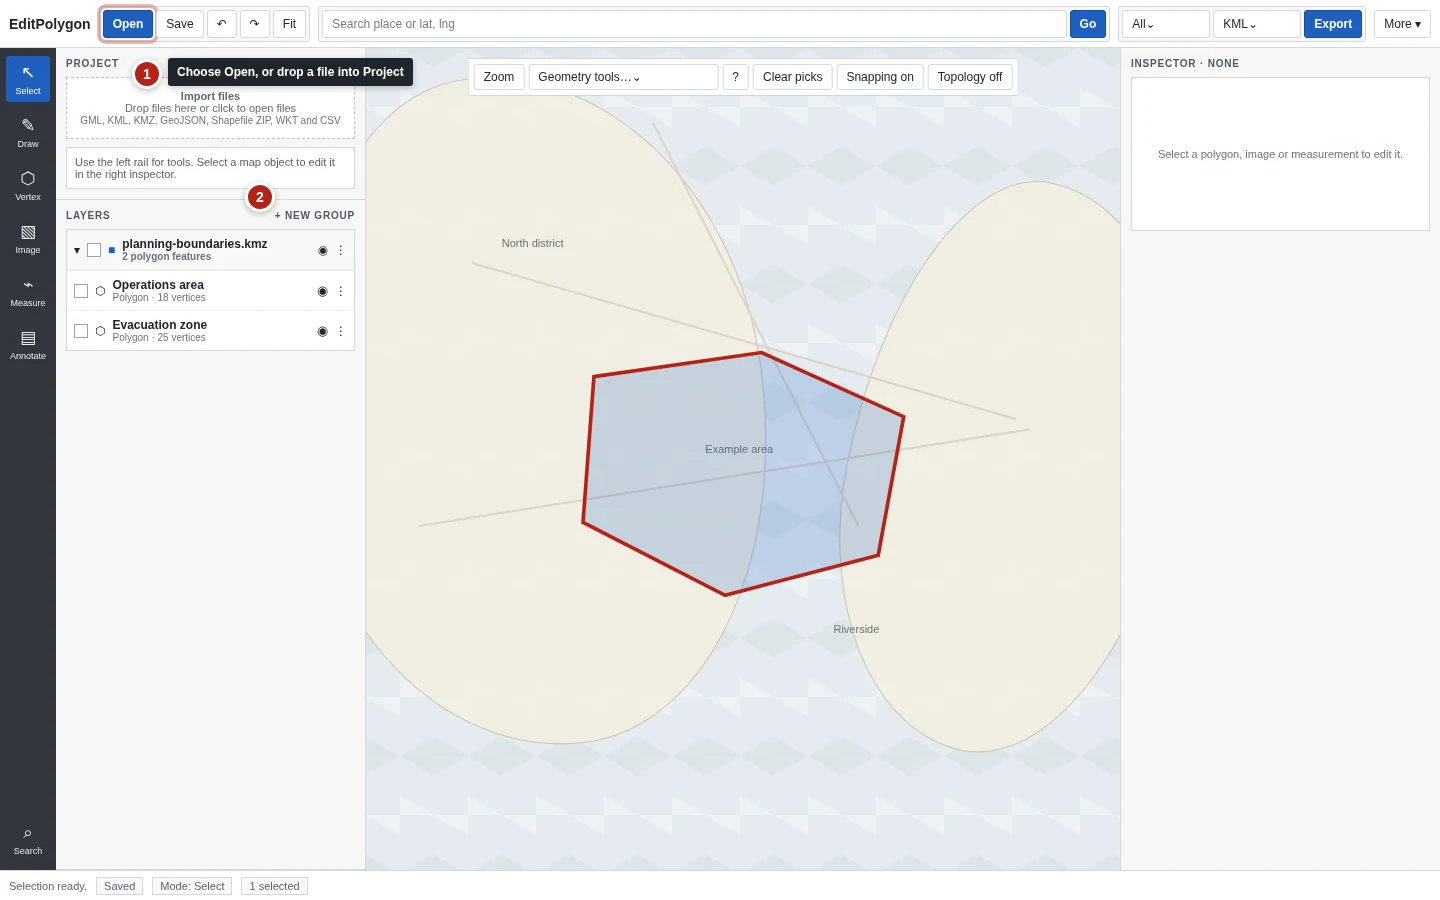The height and width of the screenshot is (900, 1440).
Task: Open the Geometry tools dropdown
Action: tap(623, 77)
